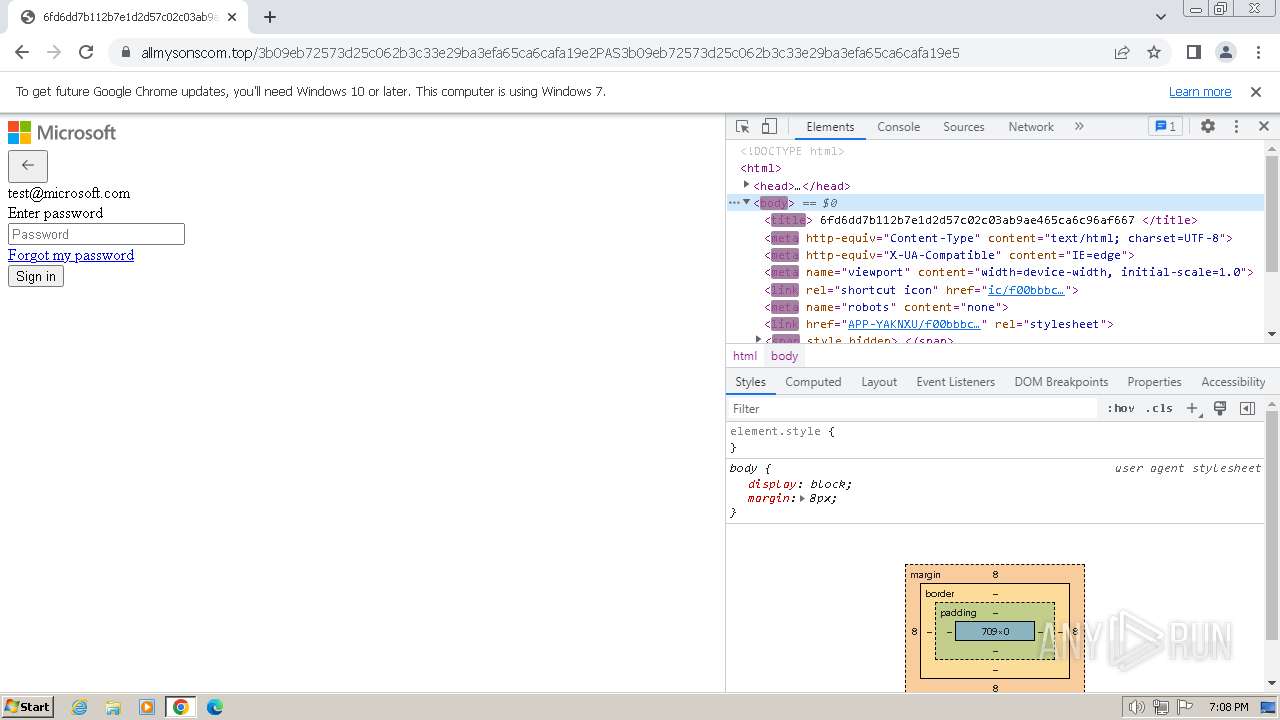Screen dimensions: 1280x720
Task: Click the address bar URL
Action: pos(550,53)
